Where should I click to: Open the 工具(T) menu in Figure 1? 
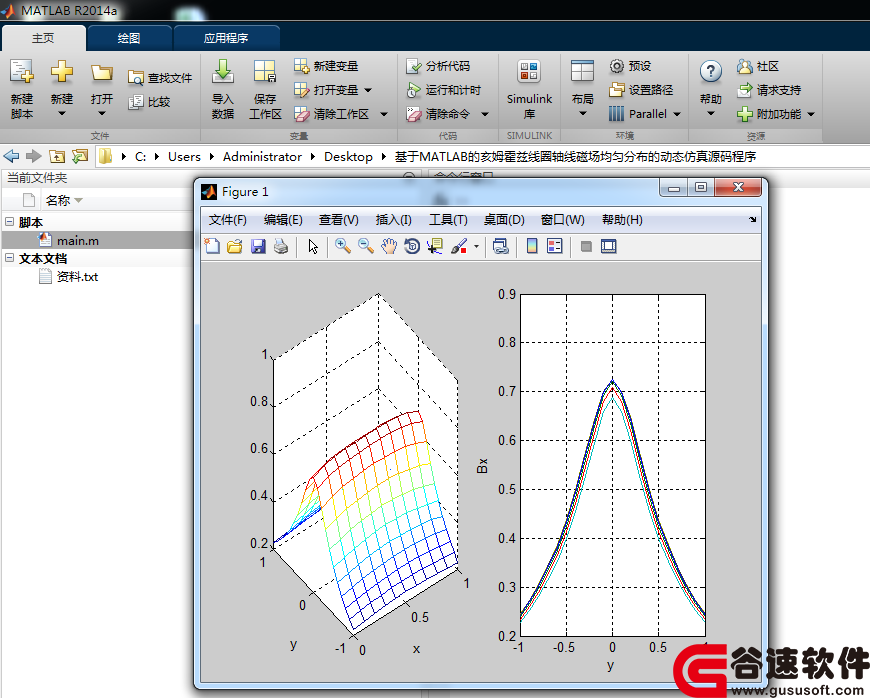[x=448, y=220]
